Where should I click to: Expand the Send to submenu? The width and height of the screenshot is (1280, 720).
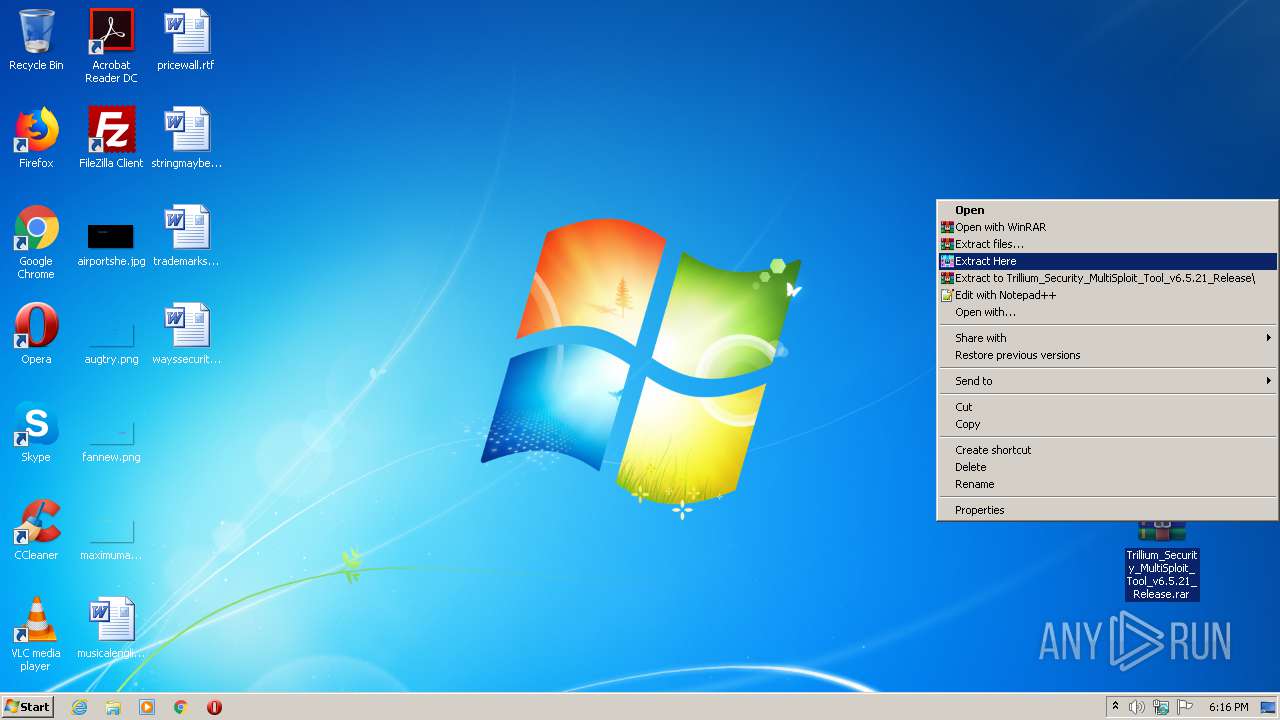click(1107, 381)
